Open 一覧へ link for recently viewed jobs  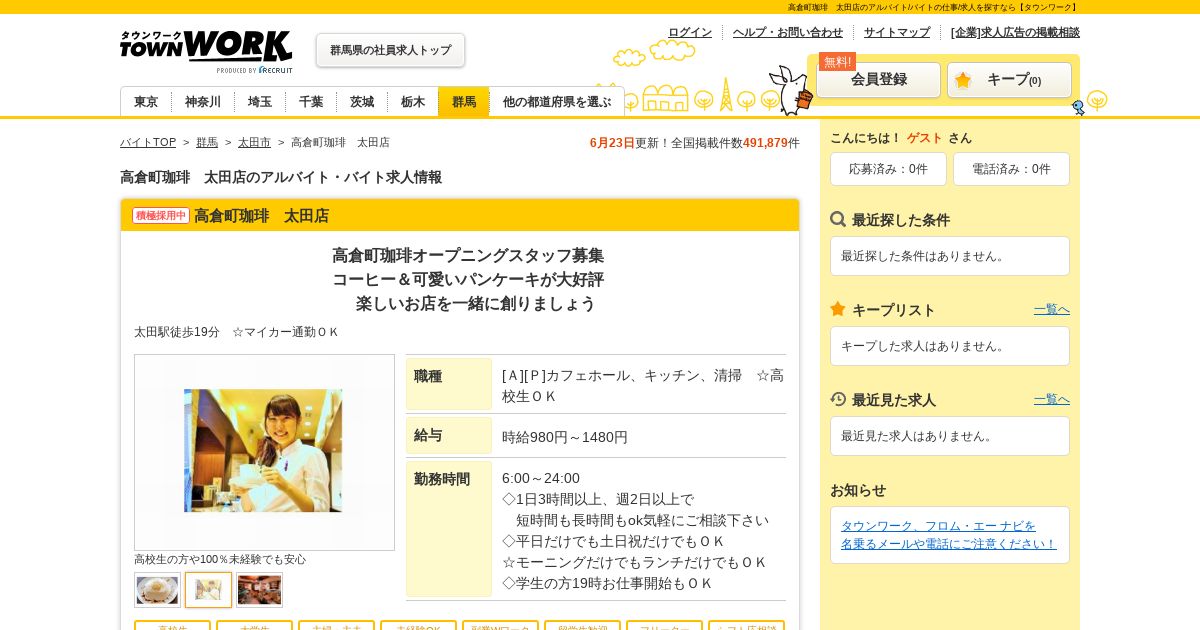pos(1052,399)
